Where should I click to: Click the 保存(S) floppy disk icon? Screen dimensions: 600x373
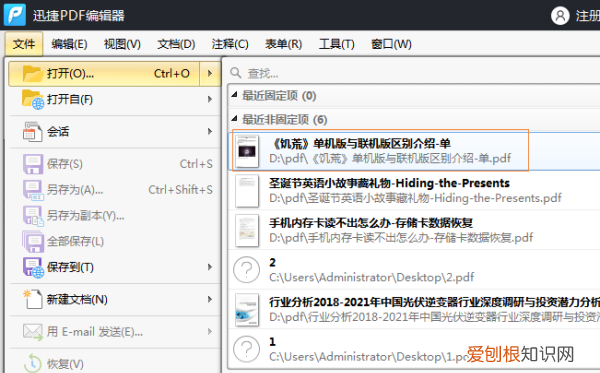[x=33, y=164]
